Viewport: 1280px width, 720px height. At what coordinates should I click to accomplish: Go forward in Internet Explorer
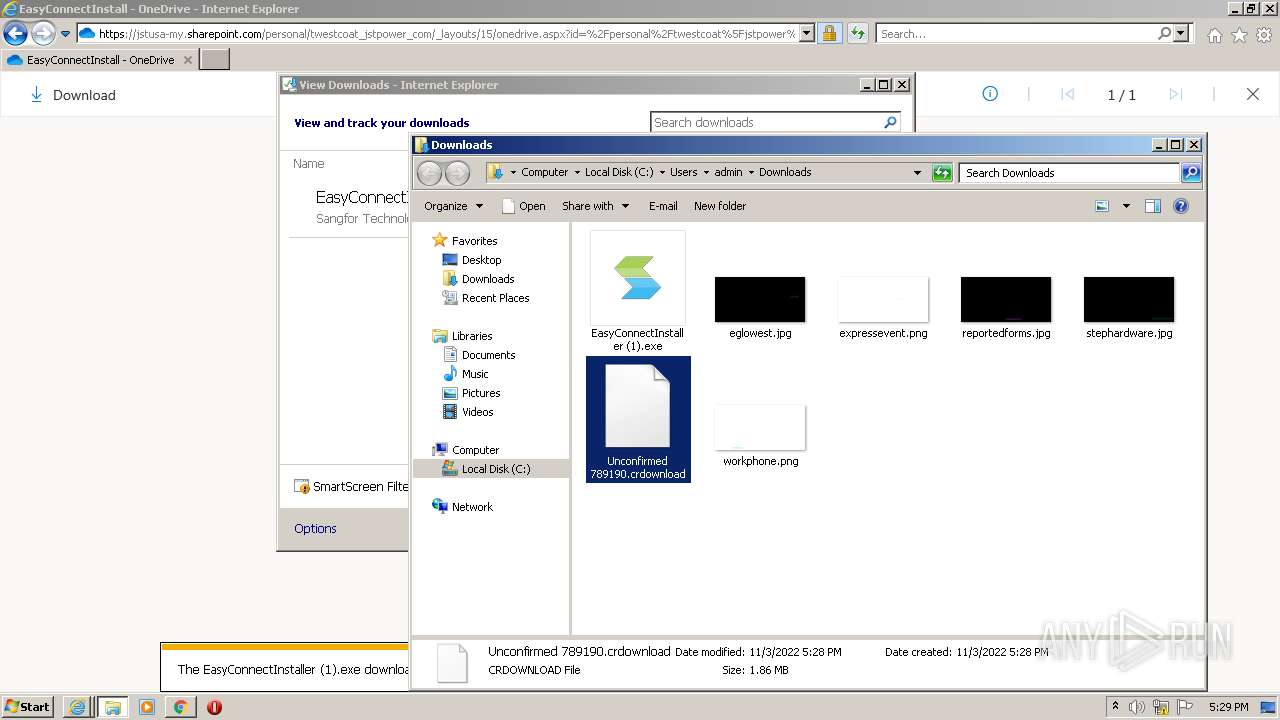point(43,33)
